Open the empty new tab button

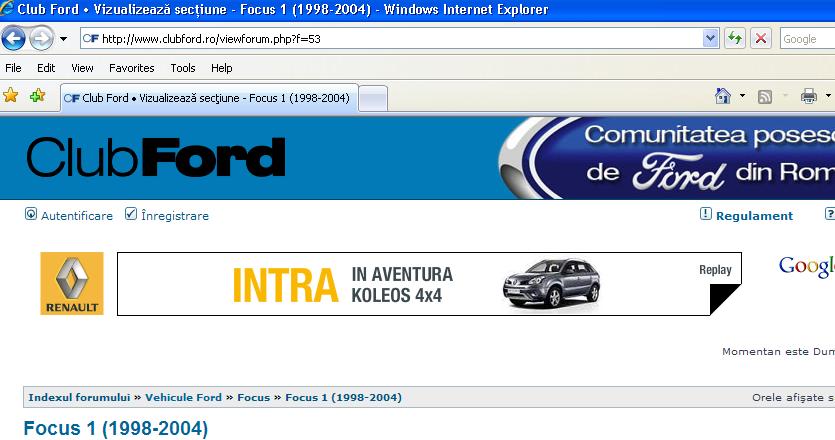click(x=372, y=98)
